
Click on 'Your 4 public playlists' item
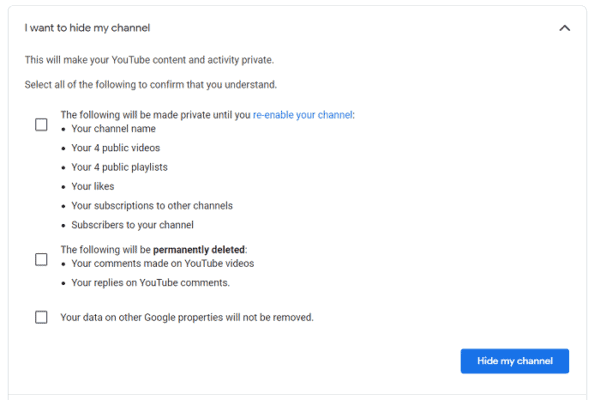click(x=119, y=167)
